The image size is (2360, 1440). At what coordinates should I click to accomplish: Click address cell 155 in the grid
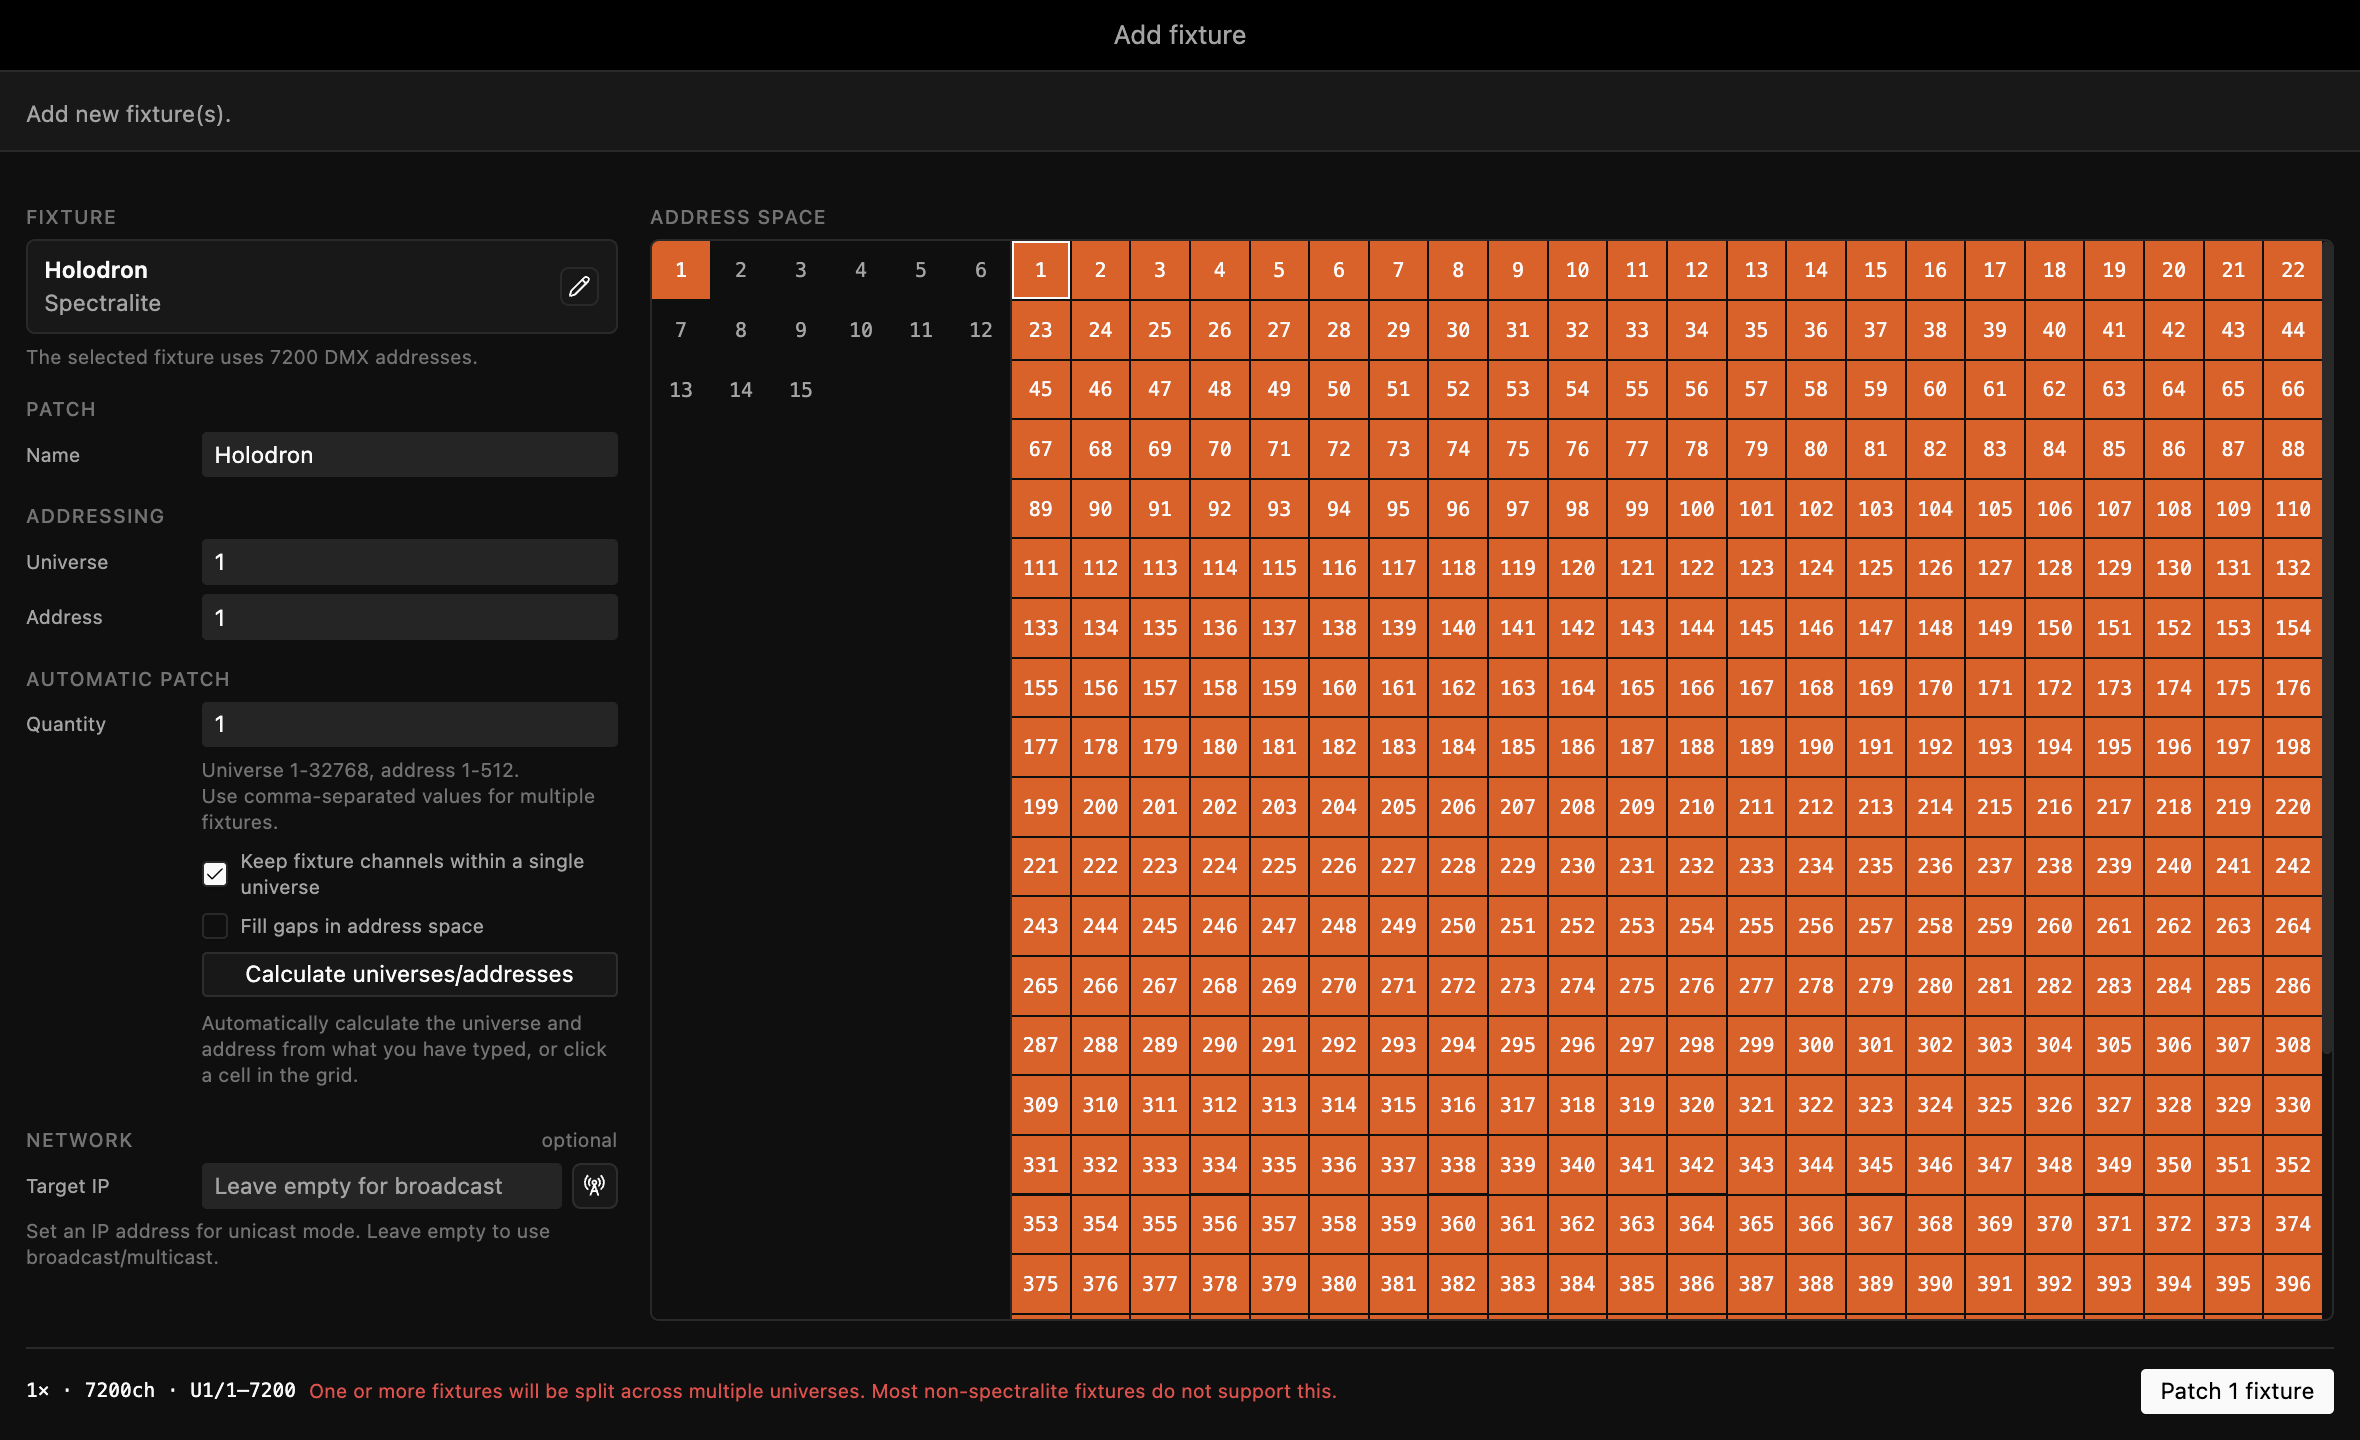(1041, 688)
